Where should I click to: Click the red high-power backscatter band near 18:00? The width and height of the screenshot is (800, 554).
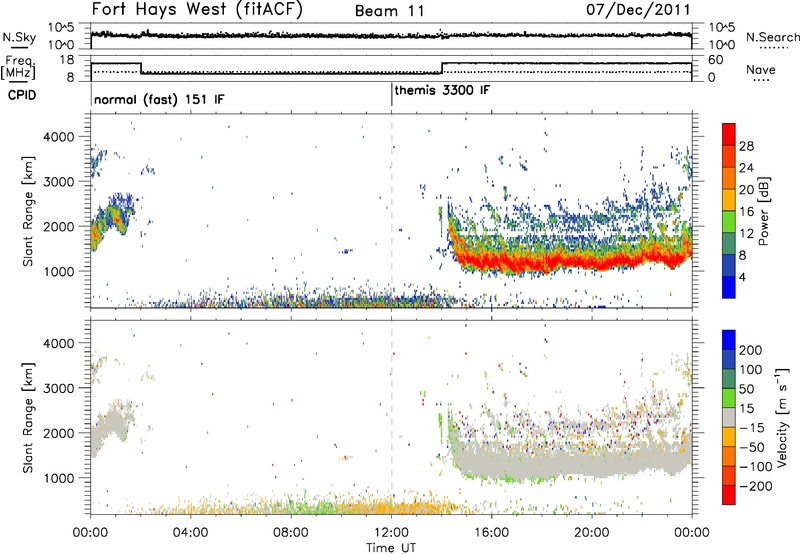coord(542,263)
